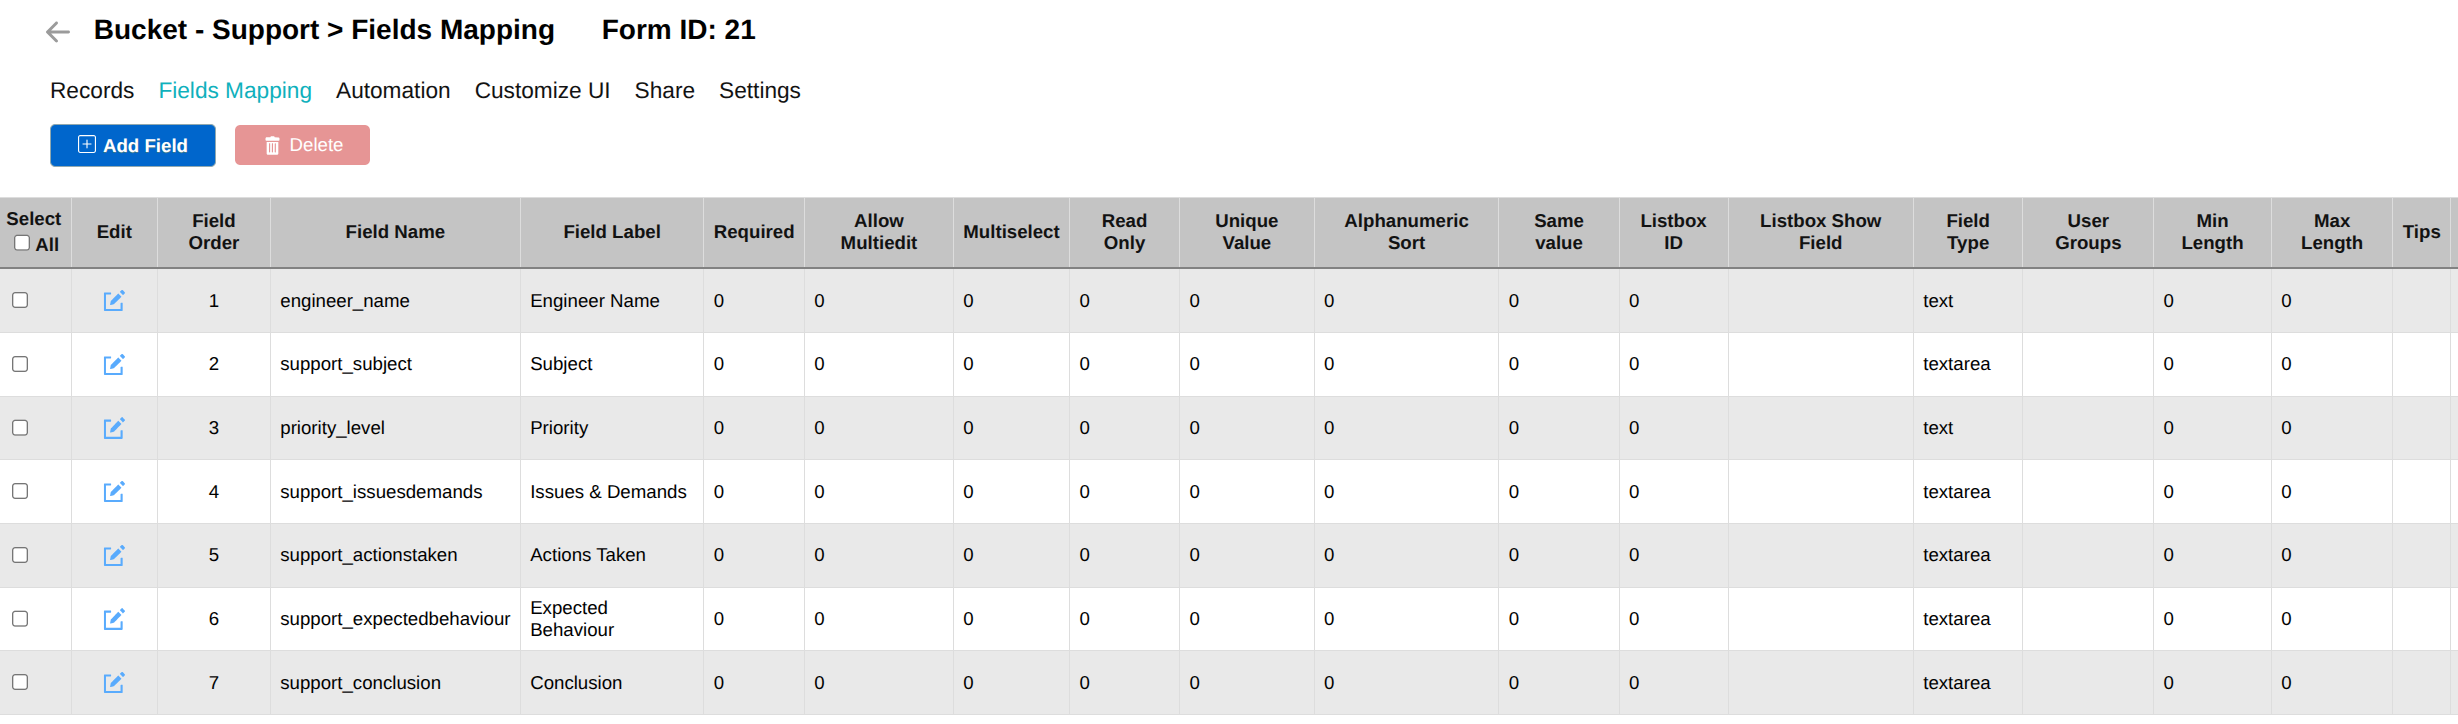Screen dimensions: 2458x724
Task: Click the Field Order column header
Action: 214,232
